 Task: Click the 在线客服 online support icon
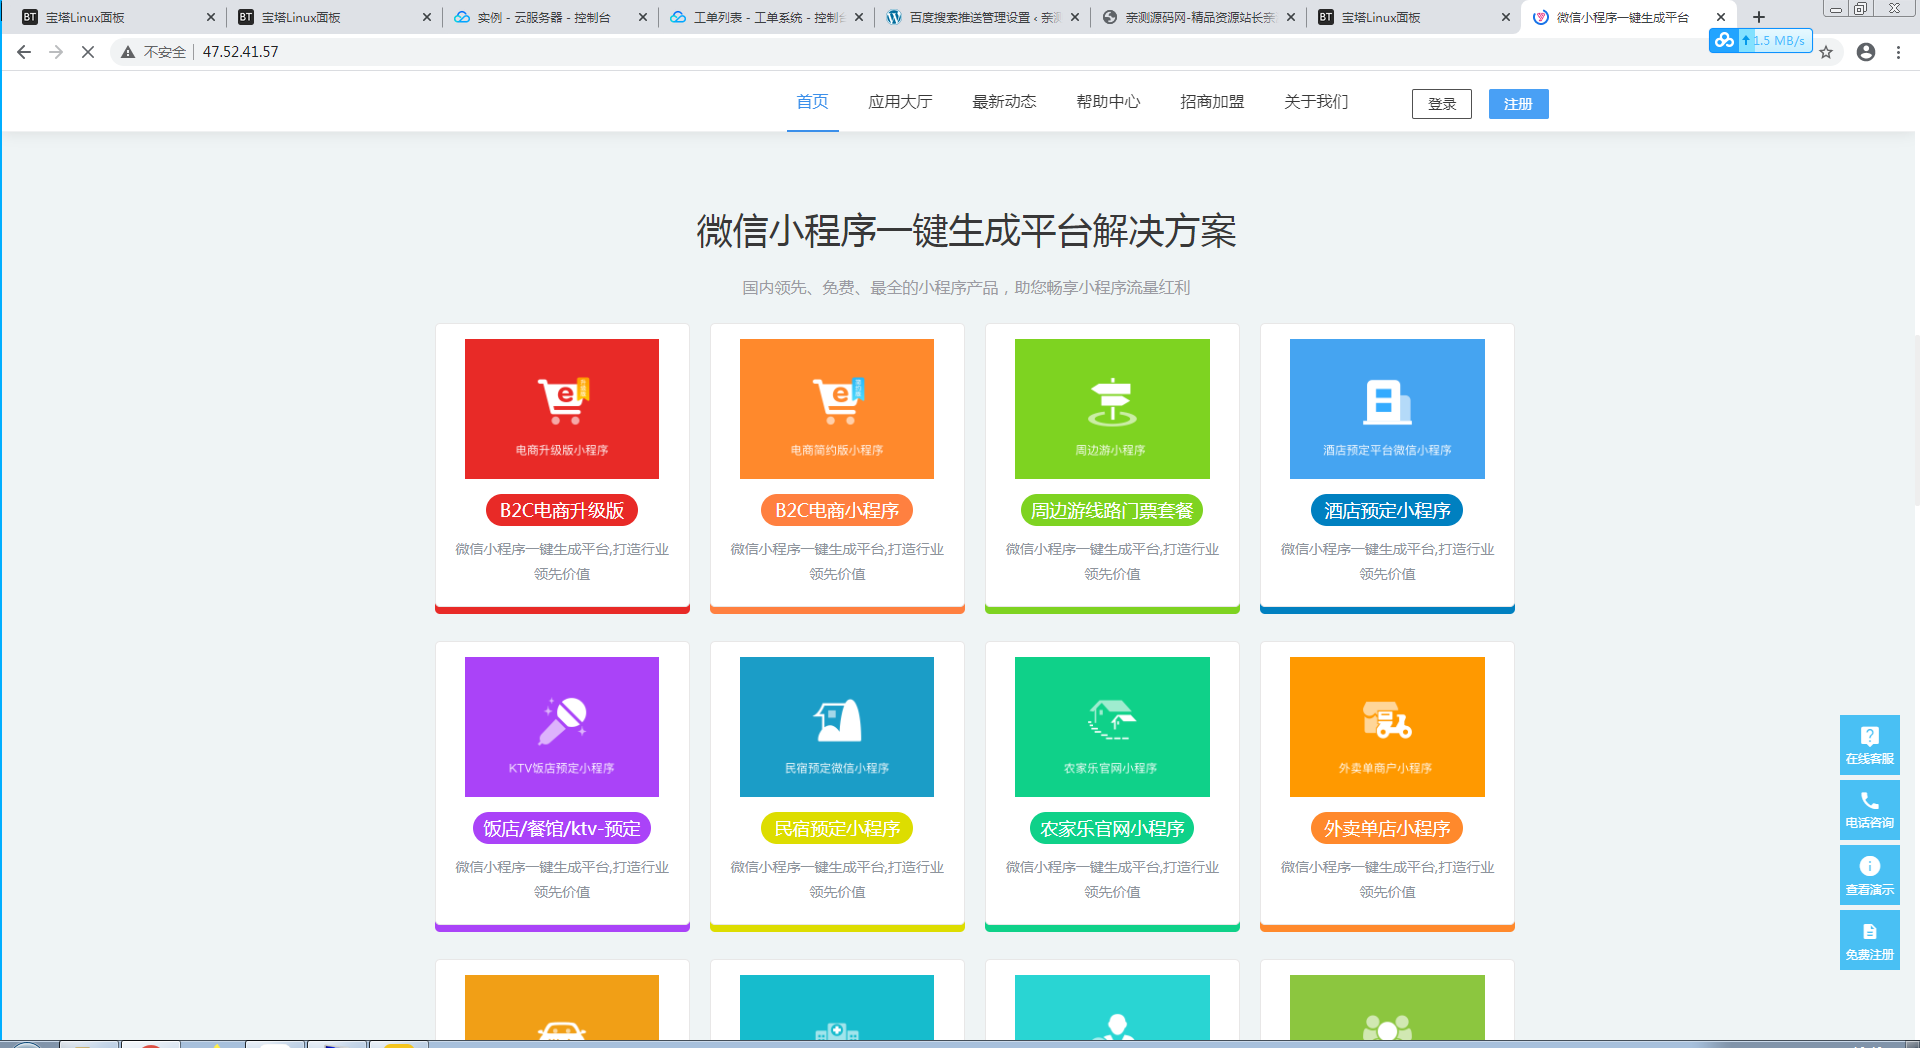pos(1870,745)
